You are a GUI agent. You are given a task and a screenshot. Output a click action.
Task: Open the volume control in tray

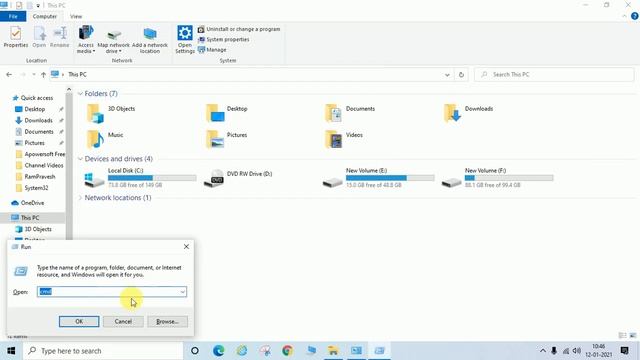(577, 351)
